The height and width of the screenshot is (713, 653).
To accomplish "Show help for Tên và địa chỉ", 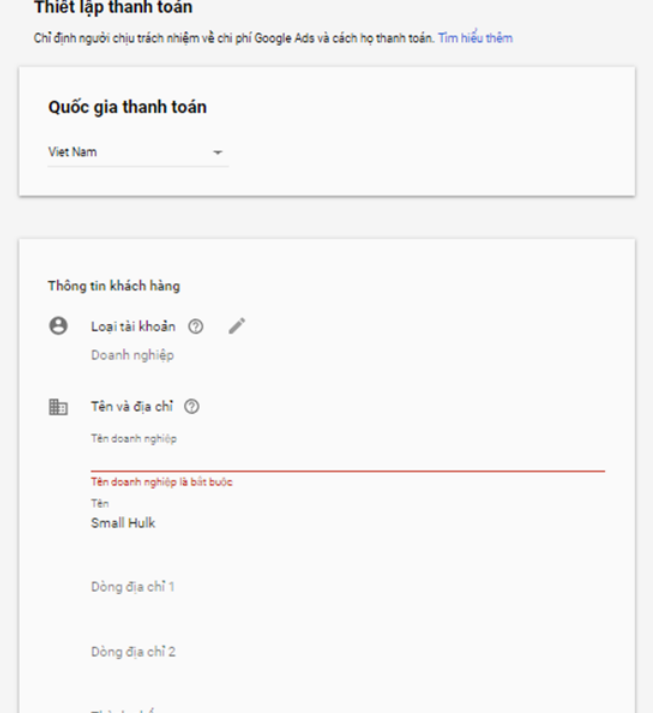I will 192,407.
